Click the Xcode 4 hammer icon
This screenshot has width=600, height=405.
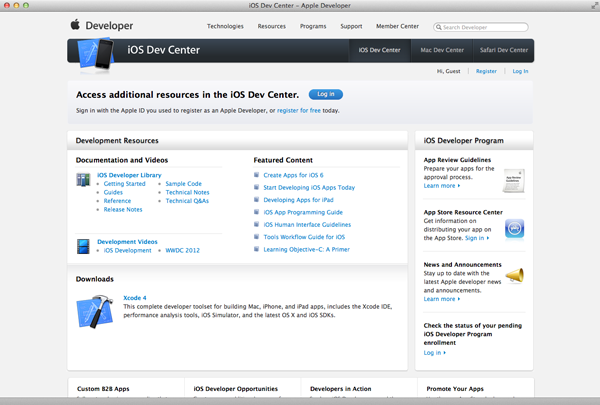pos(95,311)
